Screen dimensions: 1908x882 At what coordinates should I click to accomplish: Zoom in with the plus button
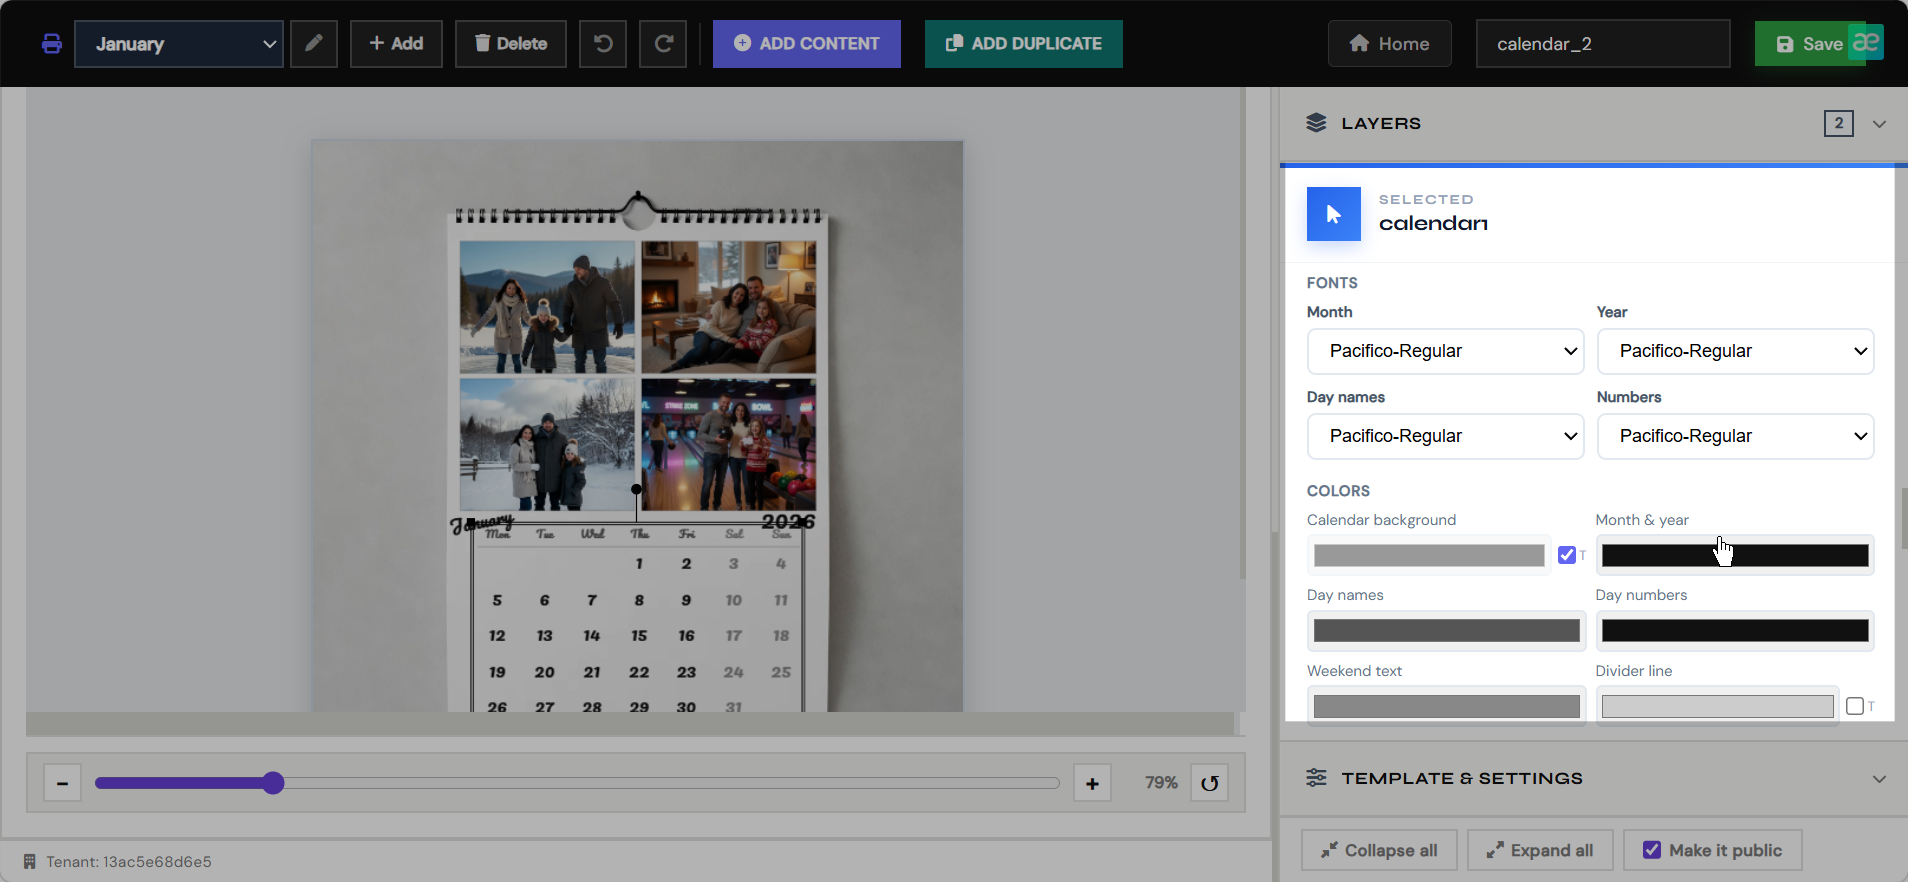pos(1092,783)
